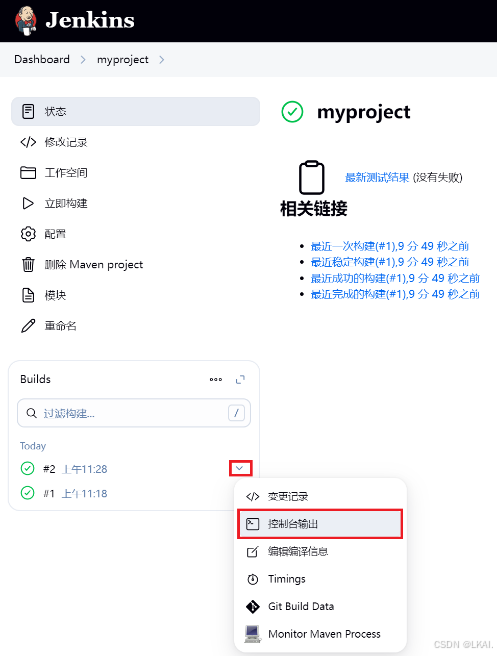The width and height of the screenshot is (497, 656).
Task: Expand the Builds panel view icon
Action: tap(240, 379)
